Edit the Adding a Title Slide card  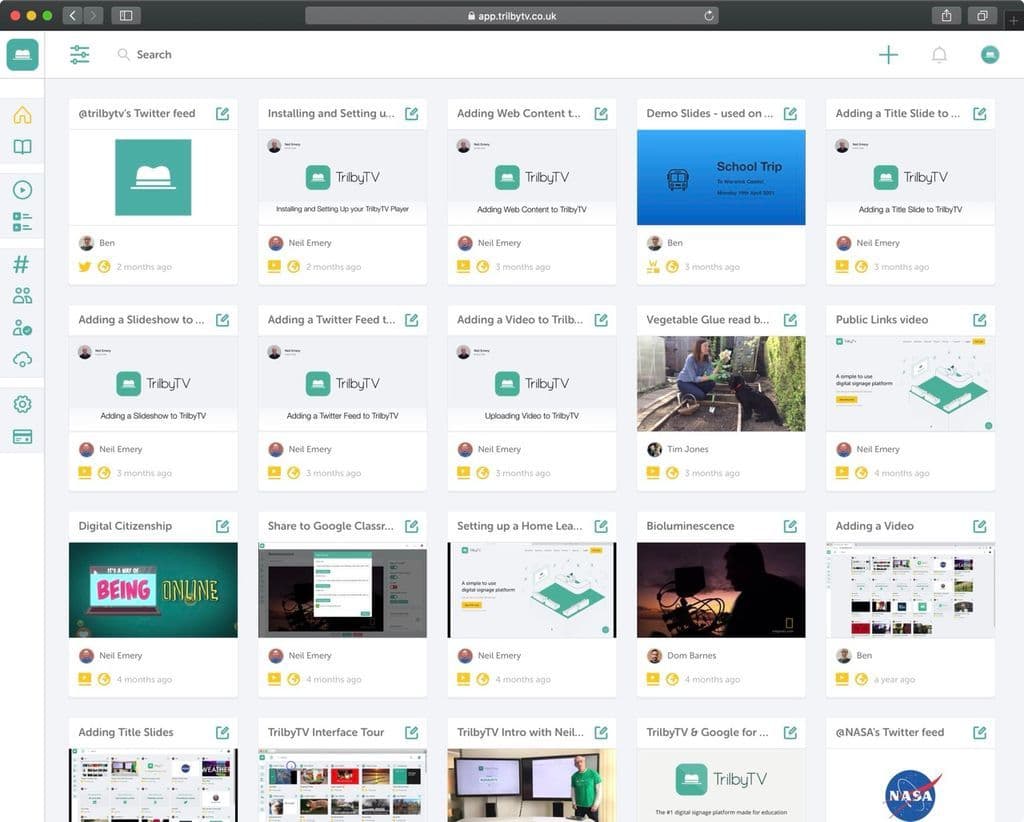coord(980,114)
